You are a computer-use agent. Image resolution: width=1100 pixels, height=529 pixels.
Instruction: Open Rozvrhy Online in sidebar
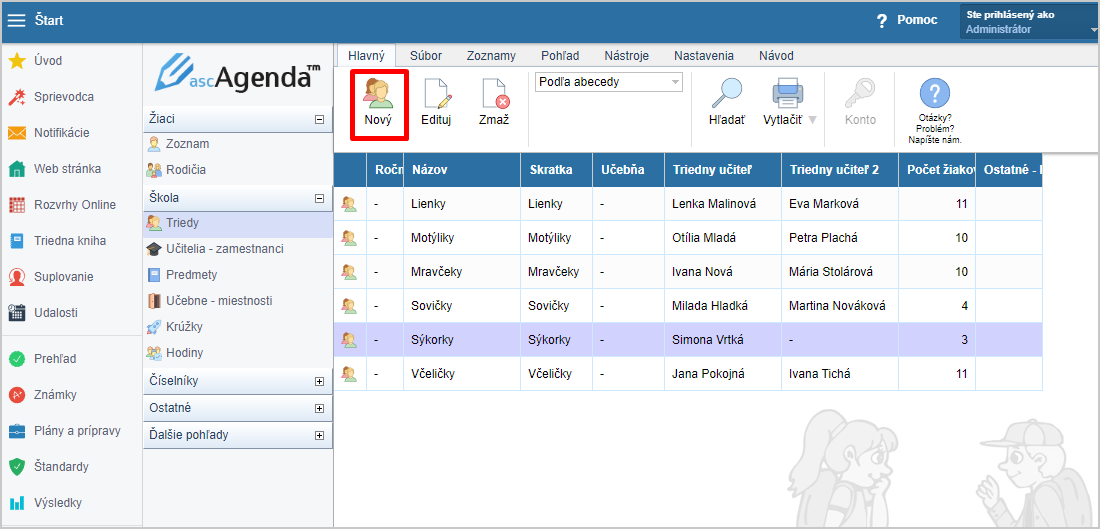[75, 205]
